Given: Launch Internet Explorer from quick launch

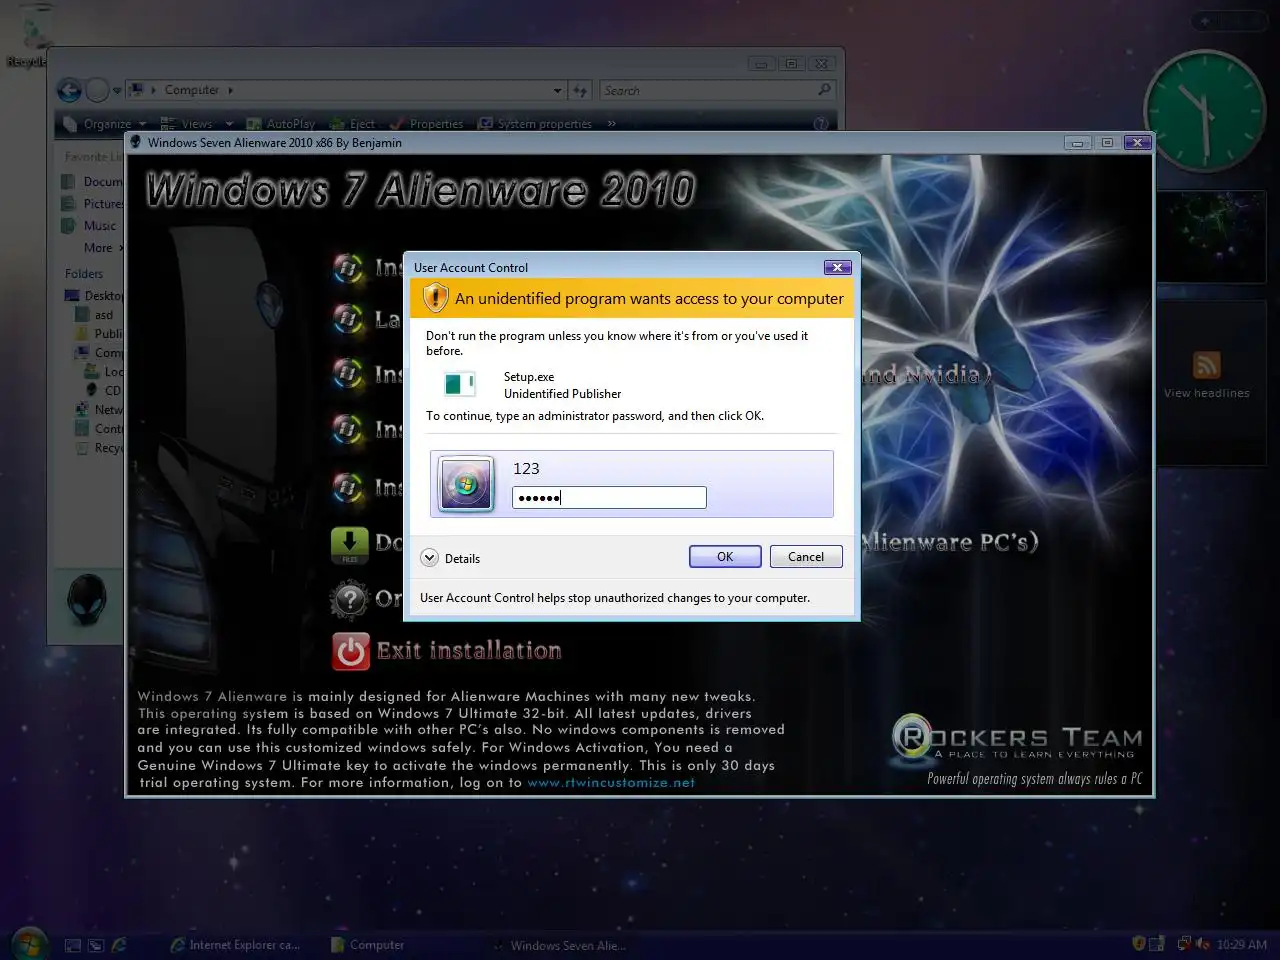Looking at the screenshot, I should click(x=119, y=944).
